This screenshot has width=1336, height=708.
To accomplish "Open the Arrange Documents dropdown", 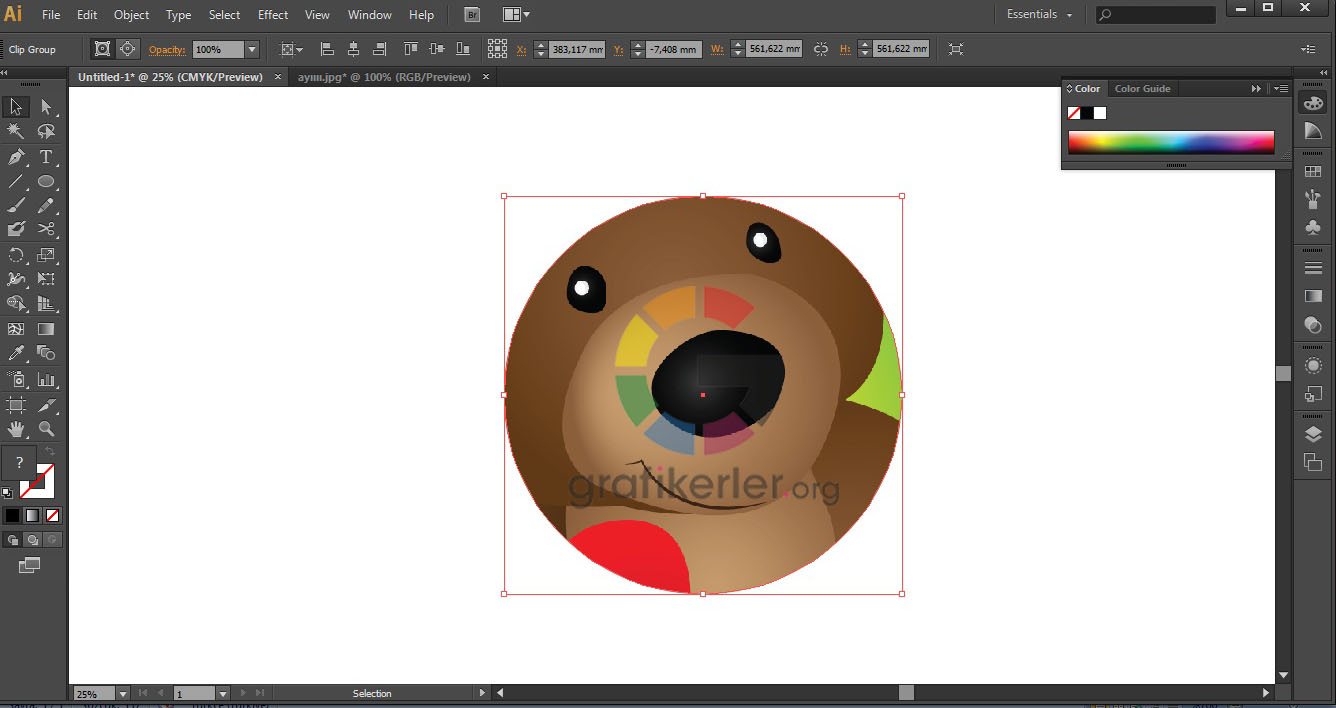I will pos(516,15).
